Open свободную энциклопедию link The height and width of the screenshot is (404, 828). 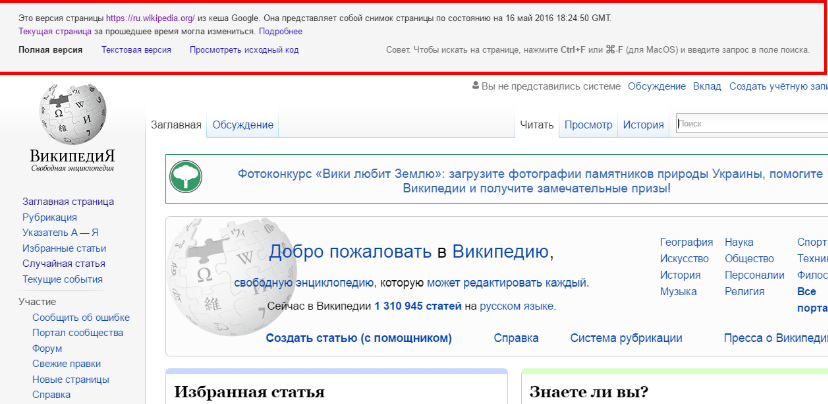coord(304,283)
